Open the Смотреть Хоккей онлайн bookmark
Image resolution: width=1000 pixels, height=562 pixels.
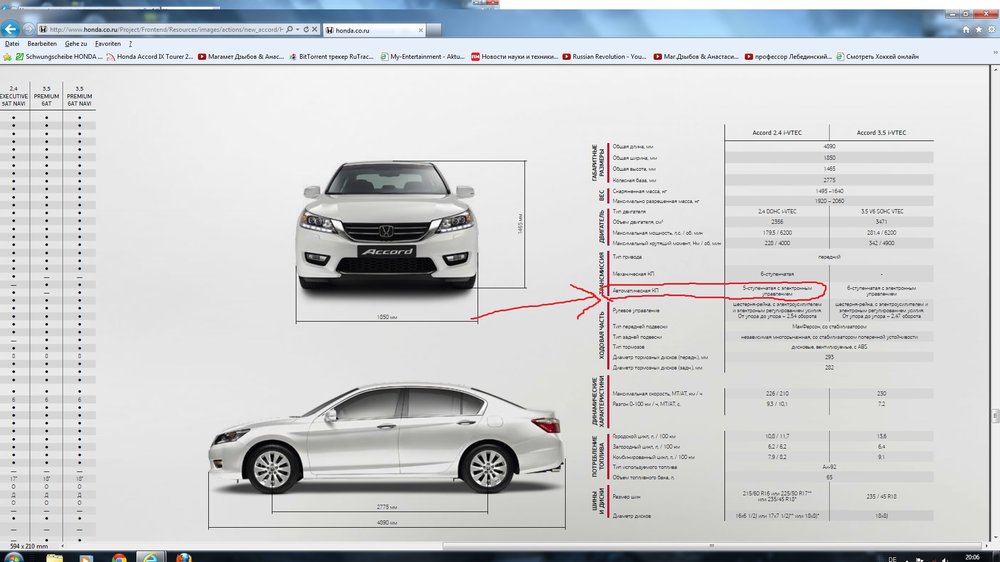[880, 57]
